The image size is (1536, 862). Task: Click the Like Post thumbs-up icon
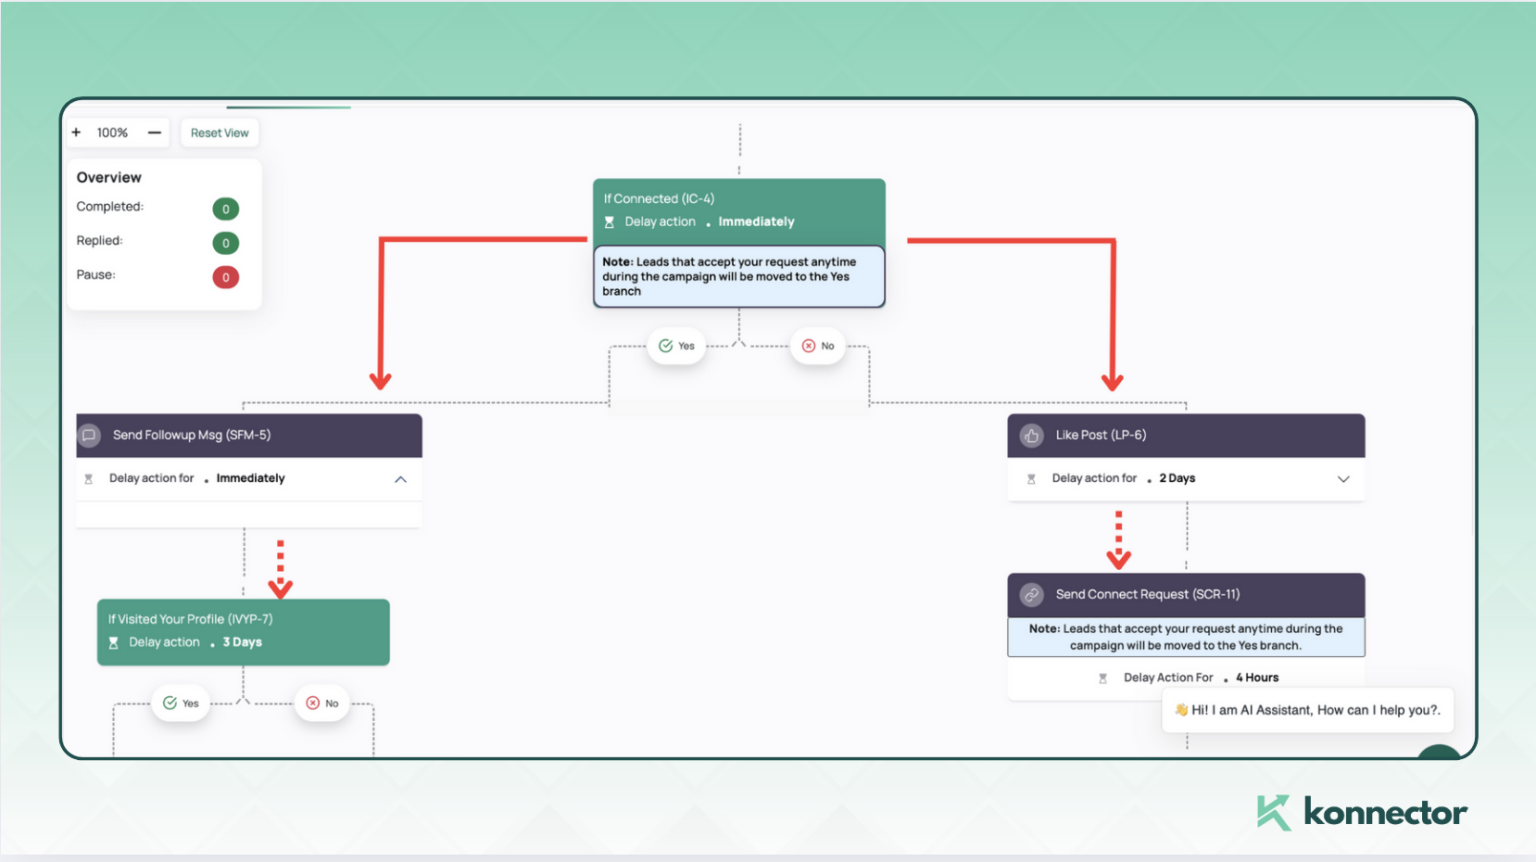tap(1031, 435)
